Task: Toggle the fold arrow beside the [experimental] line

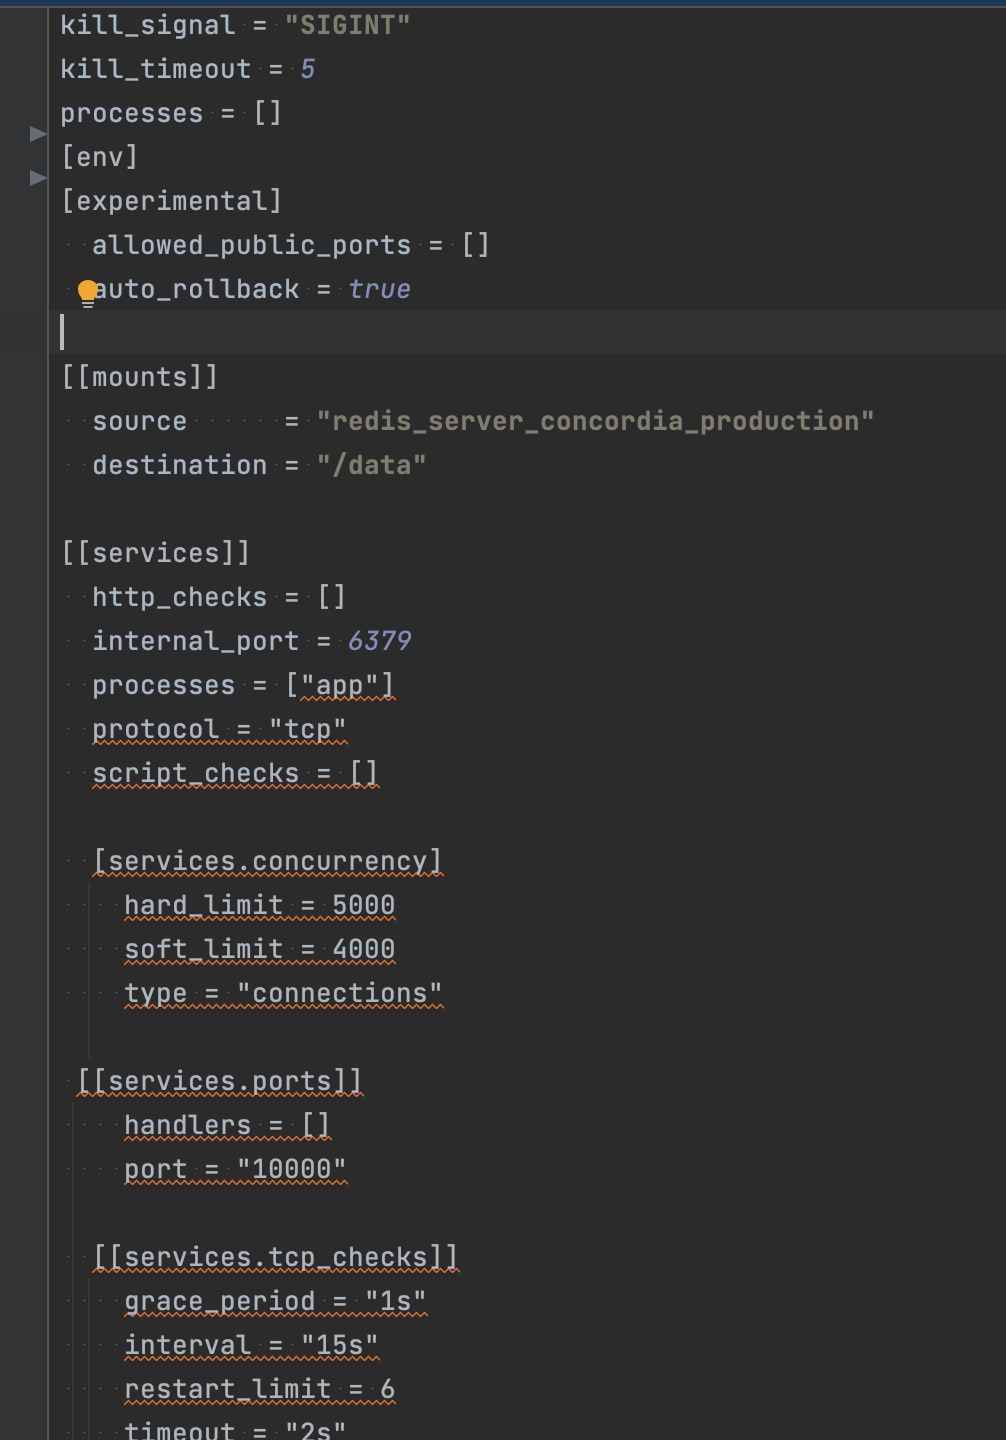Action: [38, 178]
